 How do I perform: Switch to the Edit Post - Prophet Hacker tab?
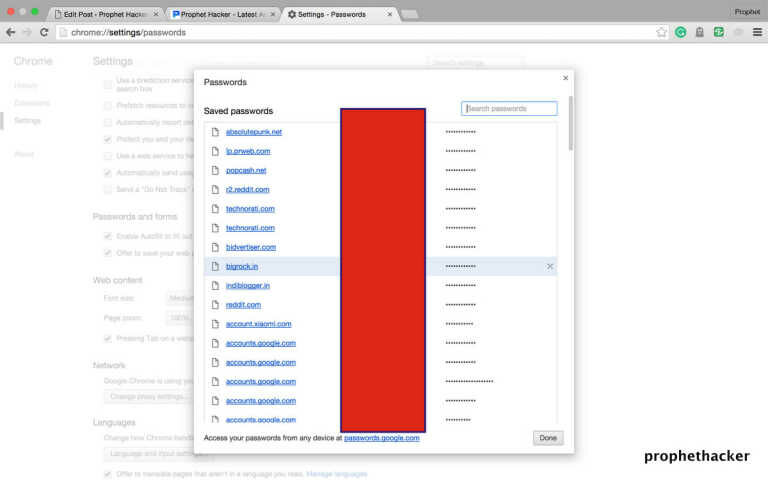(105, 15)
